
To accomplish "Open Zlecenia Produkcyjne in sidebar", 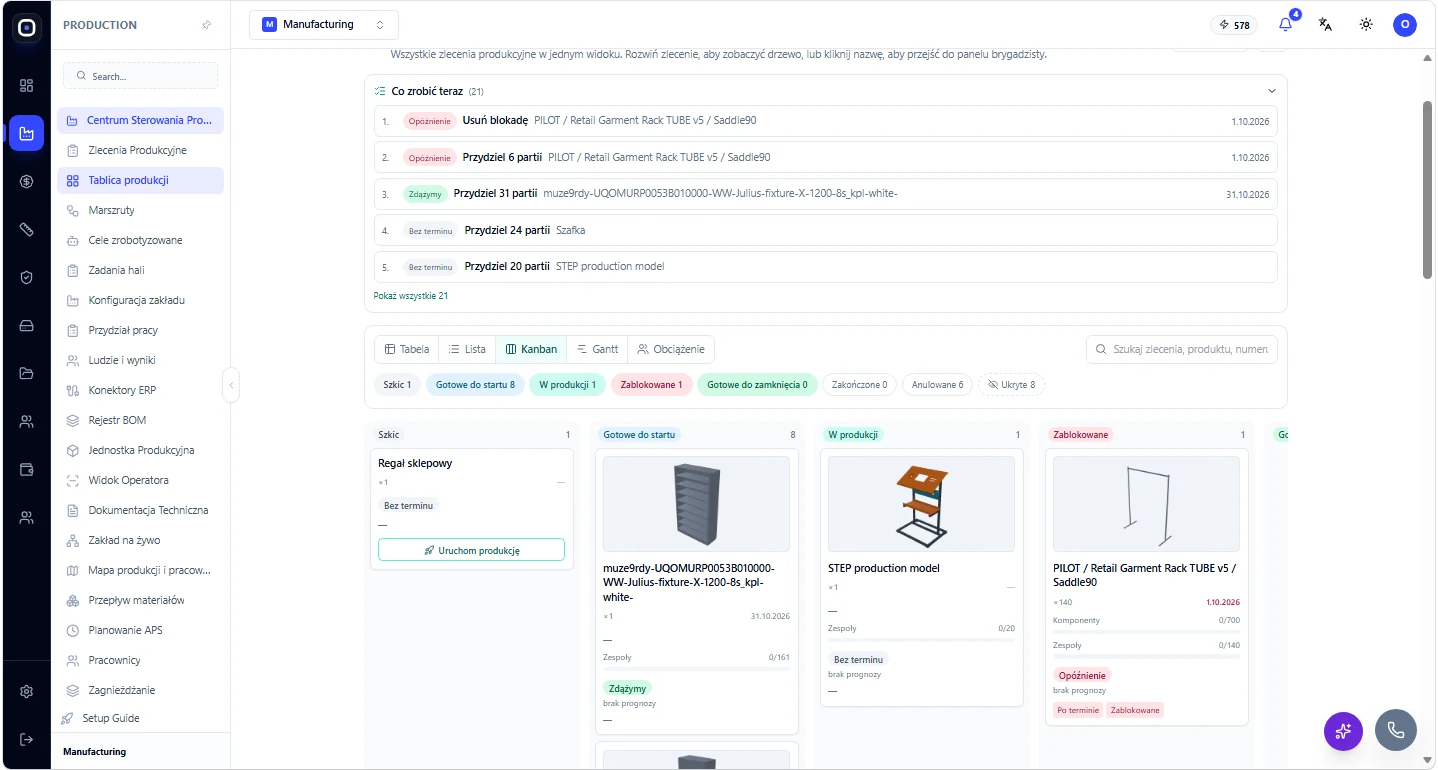I will [140, 150].
